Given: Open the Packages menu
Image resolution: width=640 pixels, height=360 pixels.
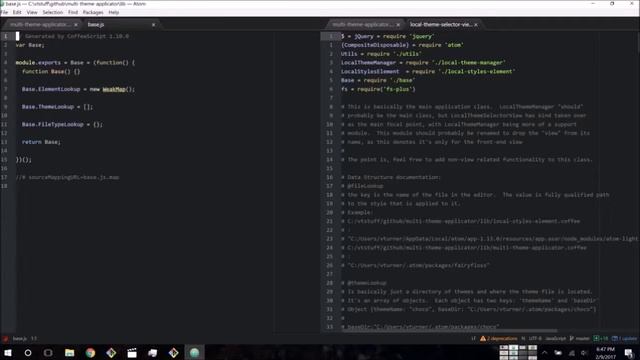Looking at the screenshot, I should point(93,12).
